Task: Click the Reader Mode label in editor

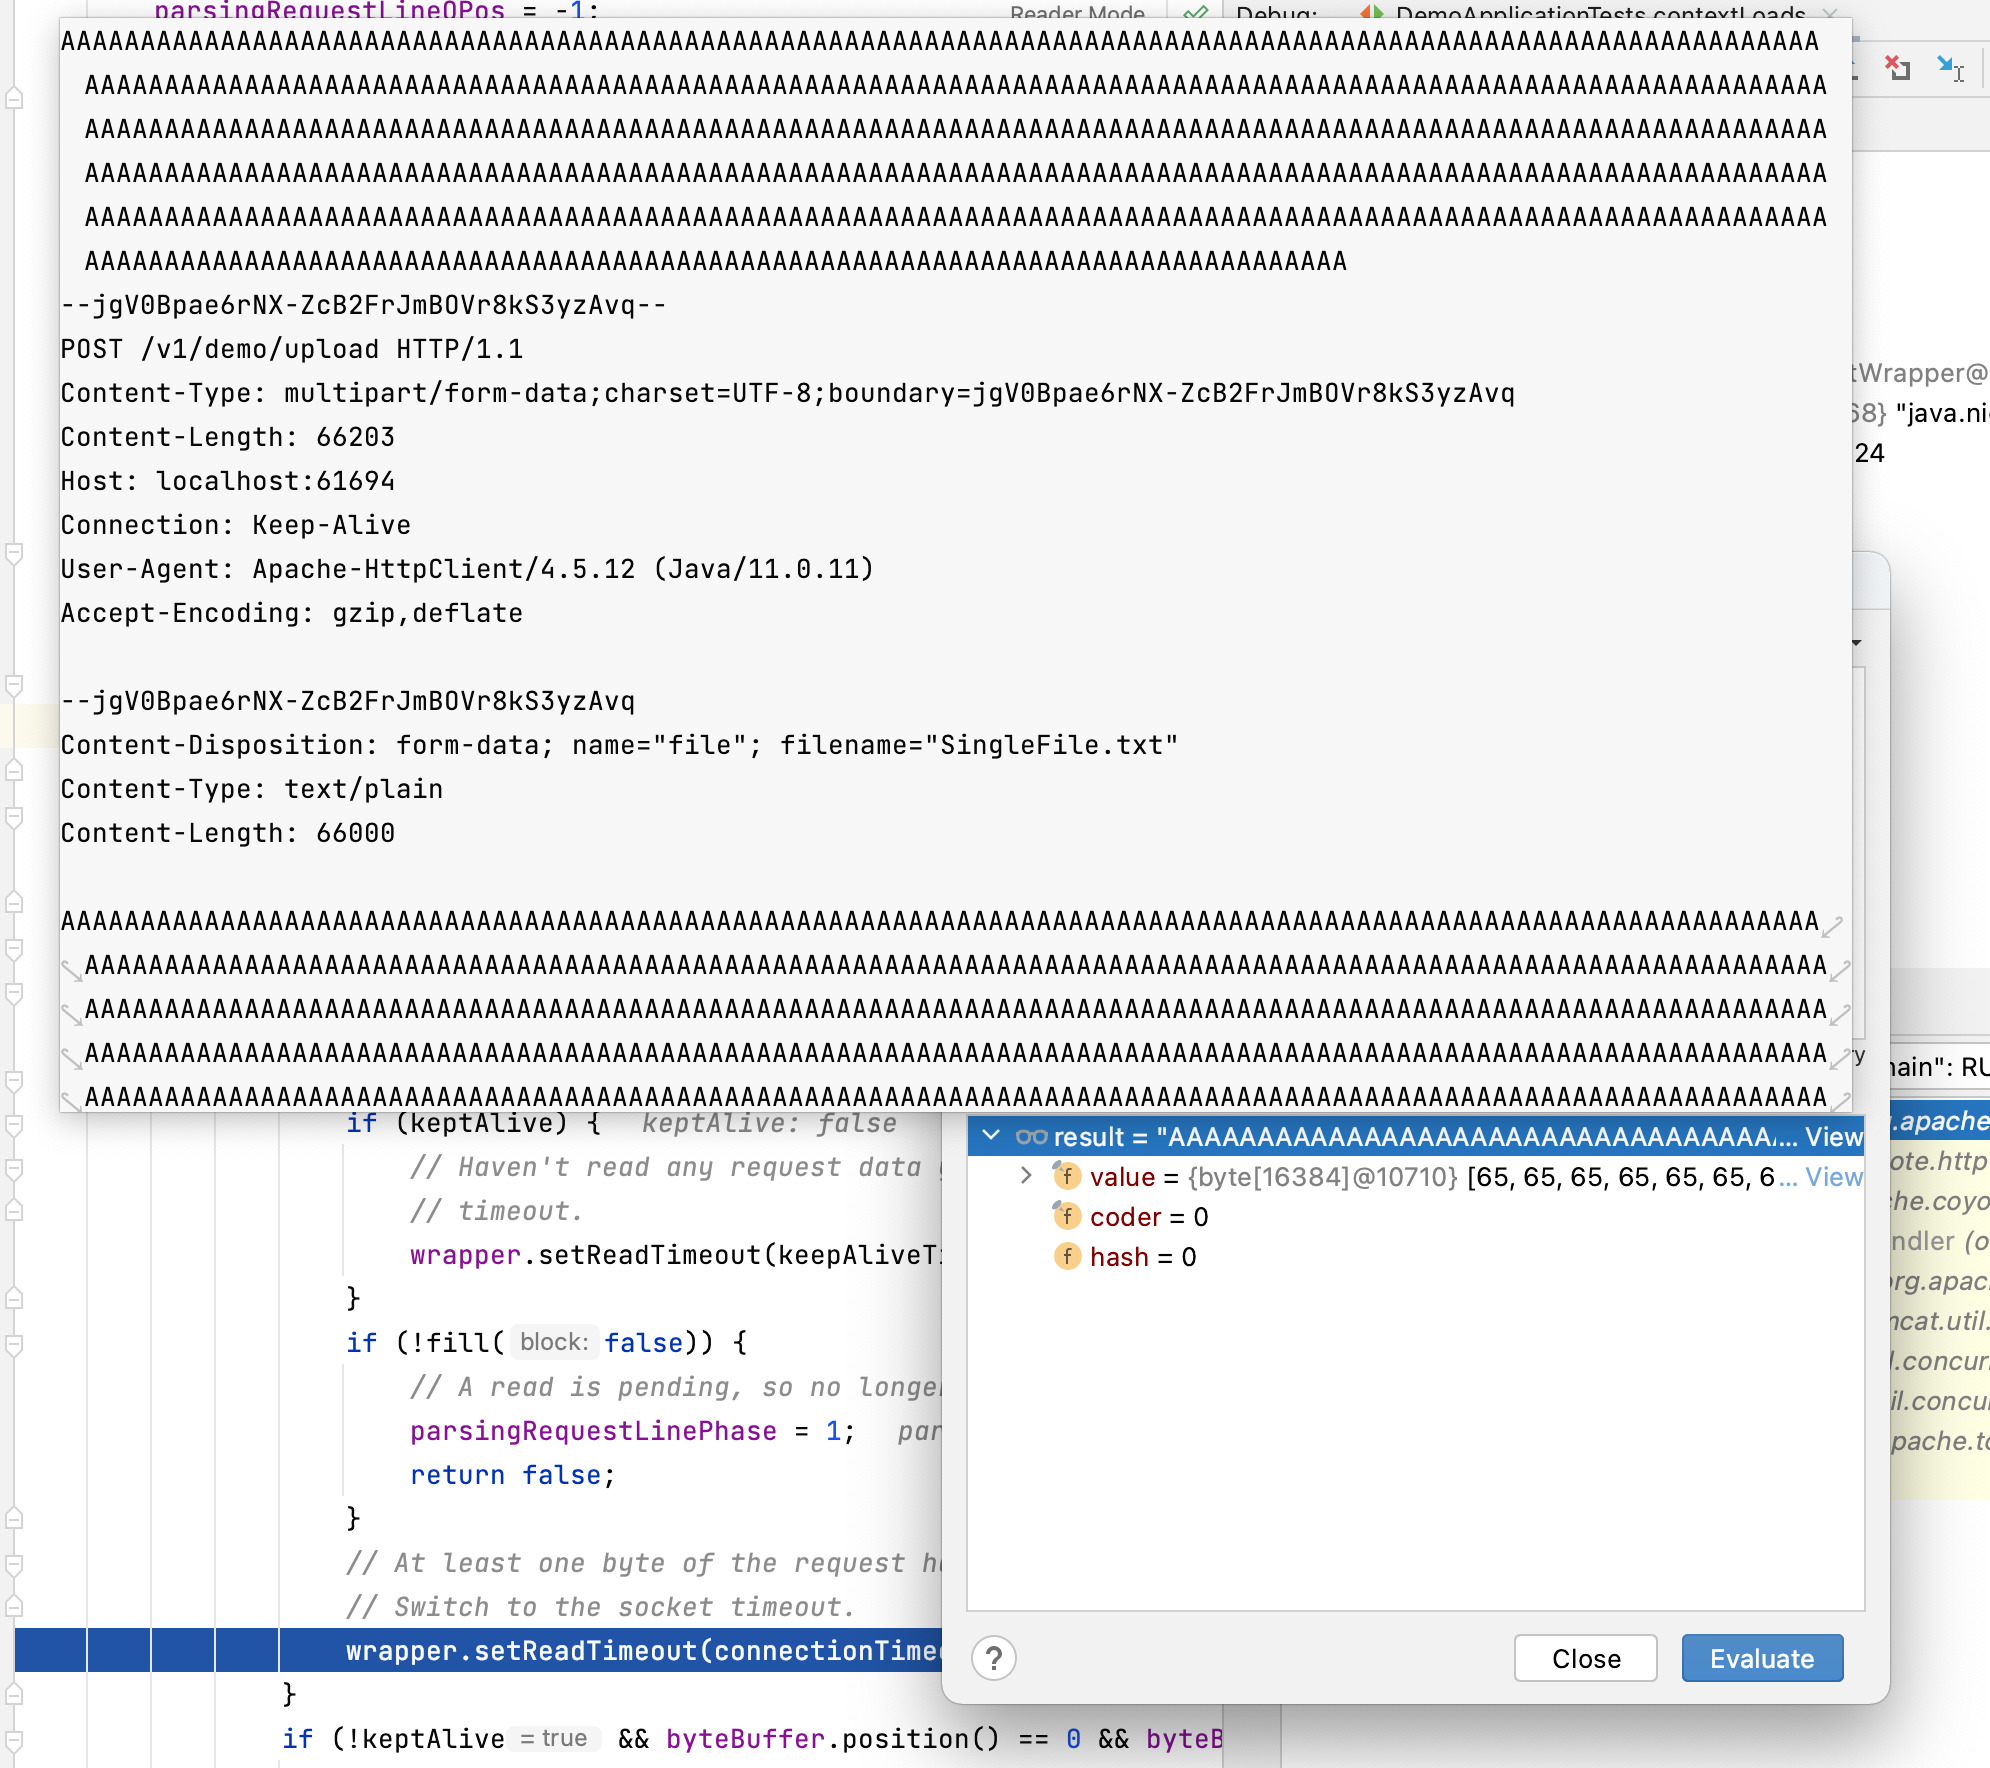Action: [1077, 13]
